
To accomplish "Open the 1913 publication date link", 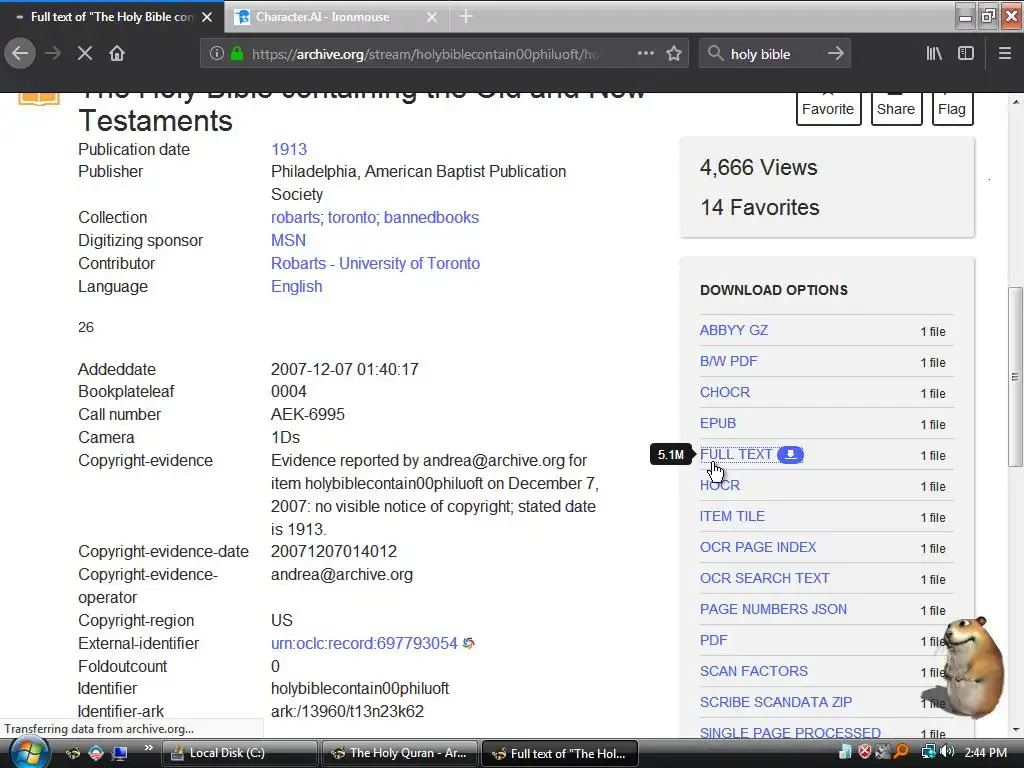I will (289, 150).
